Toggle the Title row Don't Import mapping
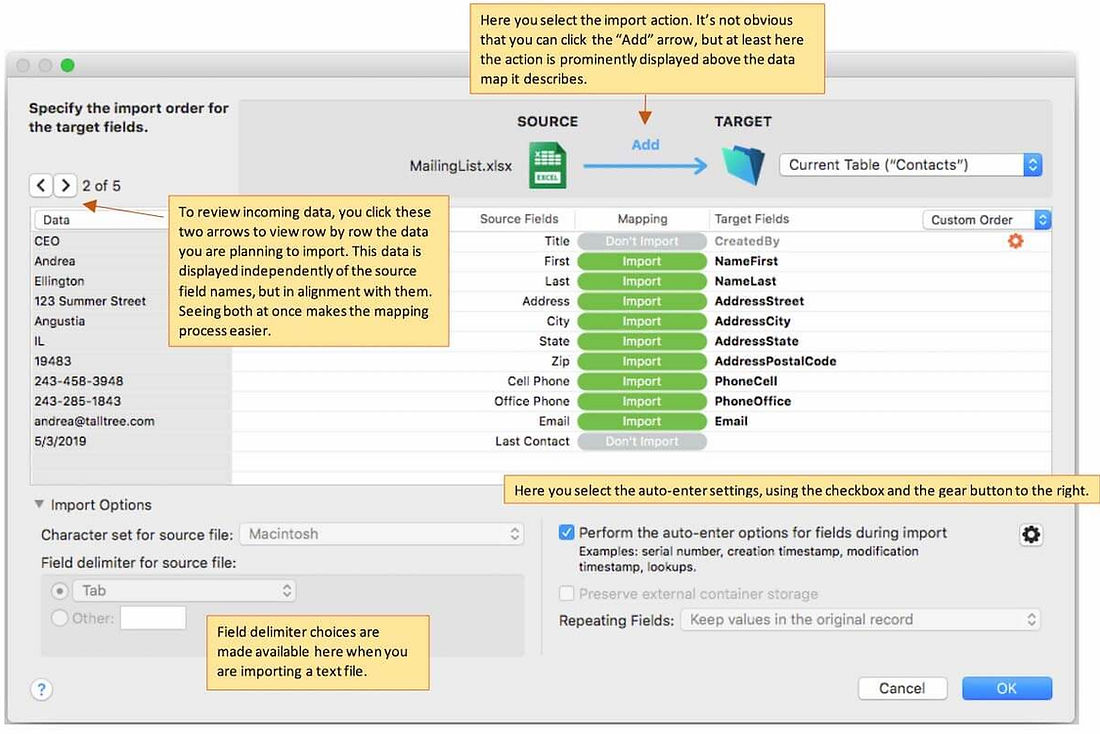This screenshot has height=734, width=1100. click(x=641, y=241)
